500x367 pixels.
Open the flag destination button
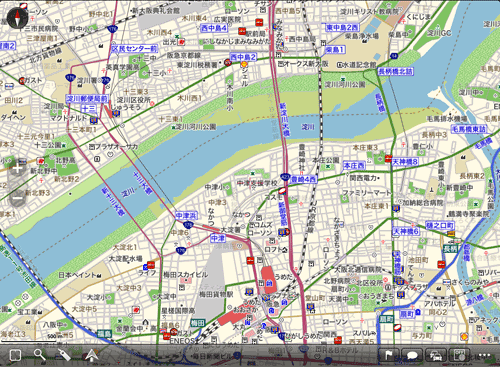389,356
